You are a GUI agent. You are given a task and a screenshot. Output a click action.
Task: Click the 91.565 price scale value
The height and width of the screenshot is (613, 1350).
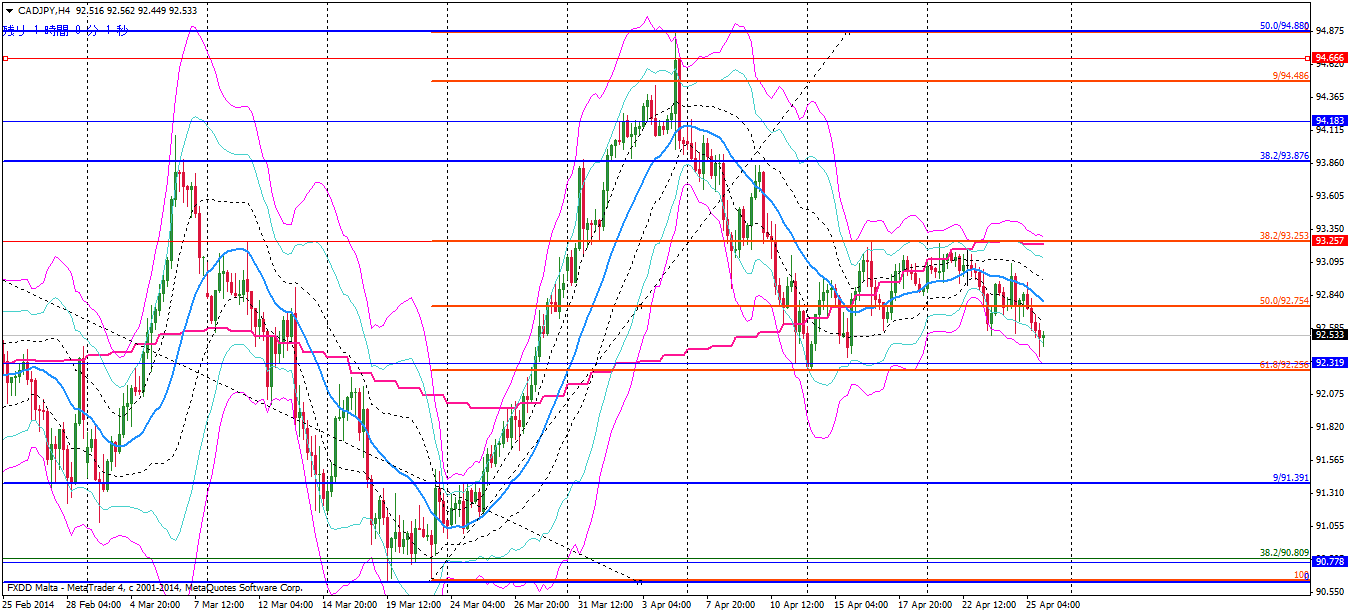(x=1330, y=459)
